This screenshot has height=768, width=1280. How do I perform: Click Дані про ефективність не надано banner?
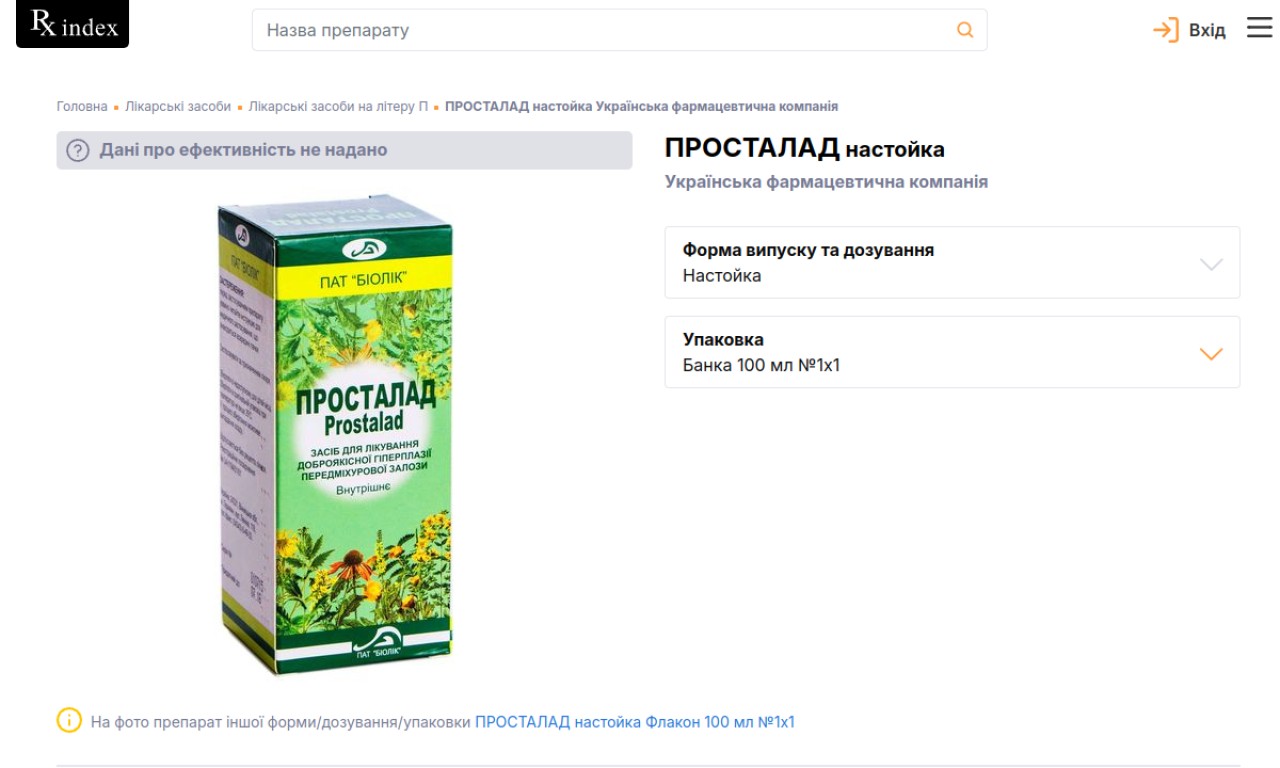pyautogui.click(x=344, y=150)
